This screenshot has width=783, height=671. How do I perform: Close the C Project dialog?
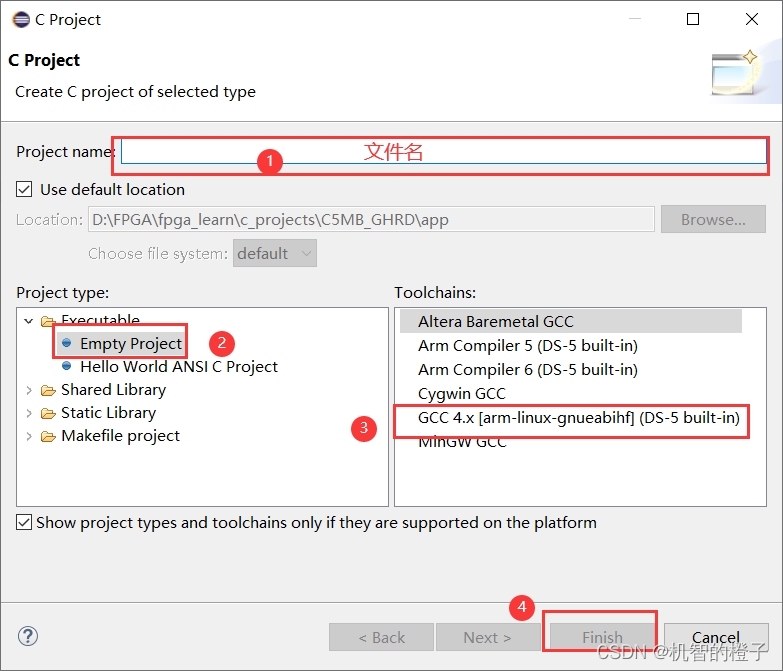click(x=752, y=19)
